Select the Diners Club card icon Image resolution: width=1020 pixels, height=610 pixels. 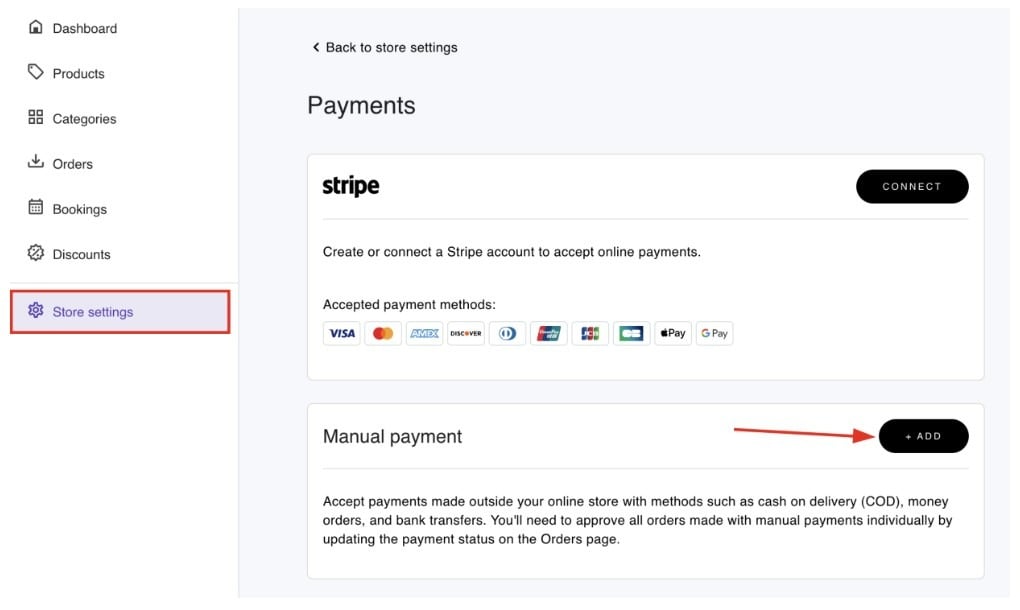click(x=507, y=333)
